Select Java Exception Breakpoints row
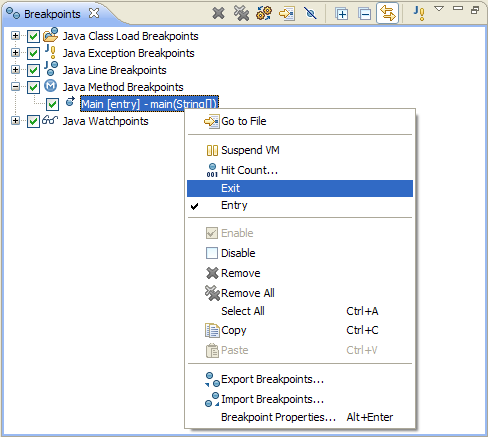The width and height of the screenshot is (488, 437). [x=128, y=53]
